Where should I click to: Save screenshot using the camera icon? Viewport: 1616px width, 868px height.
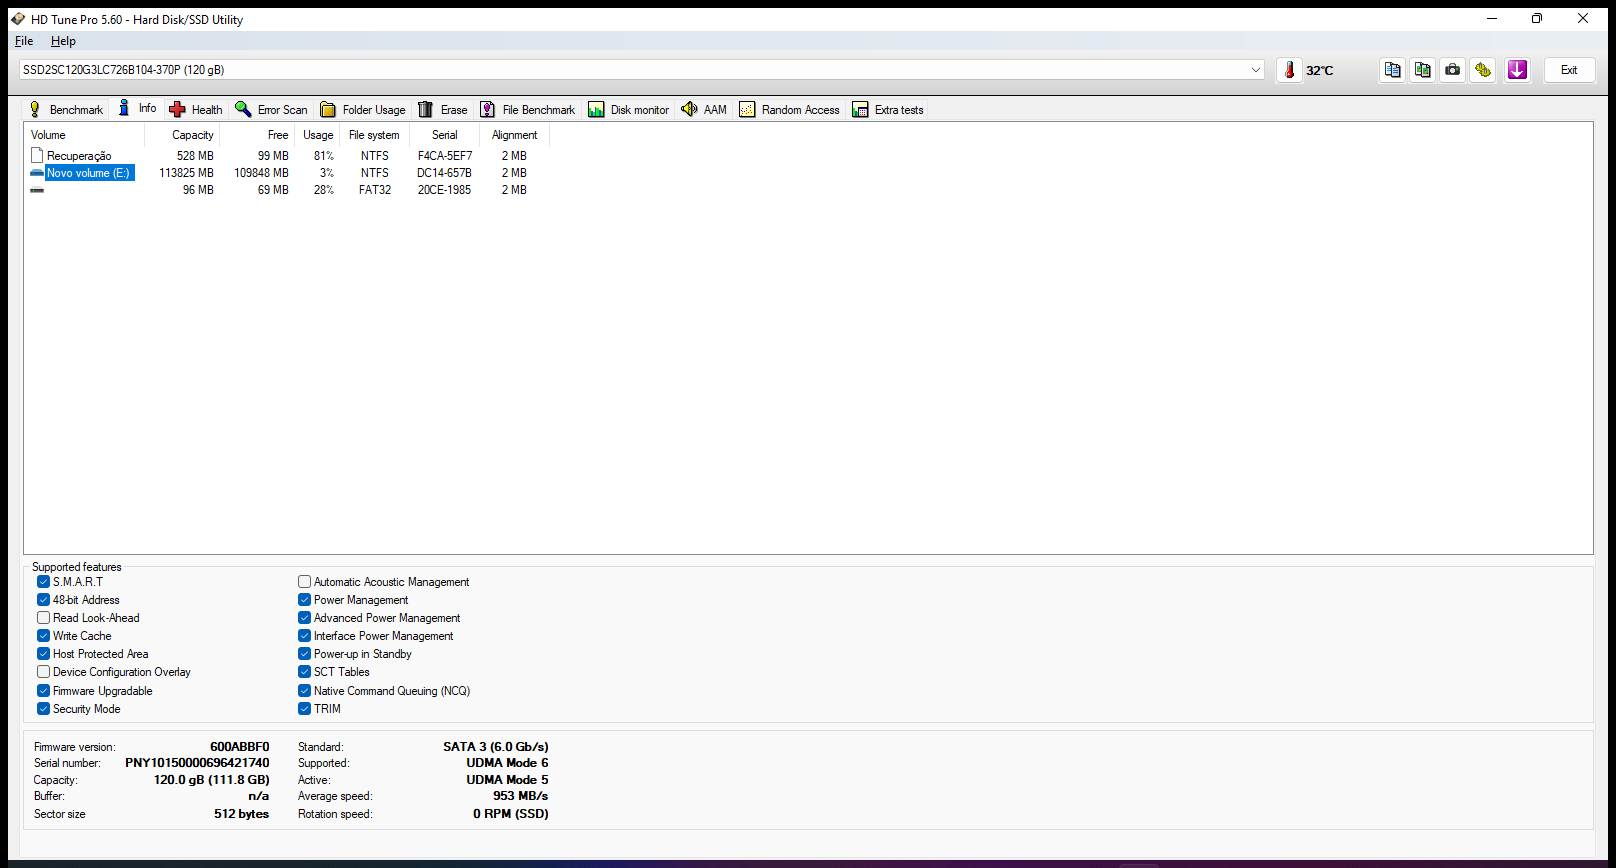pyautogui.click(x=1453, y=70)
